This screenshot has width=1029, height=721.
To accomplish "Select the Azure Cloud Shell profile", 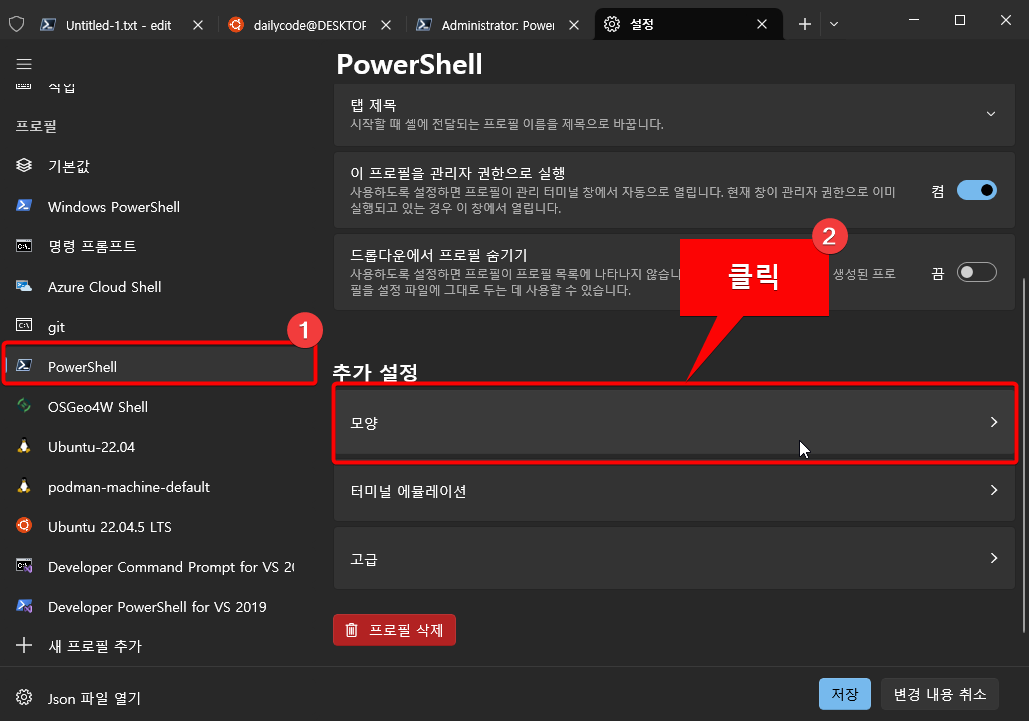I will 159,286.
